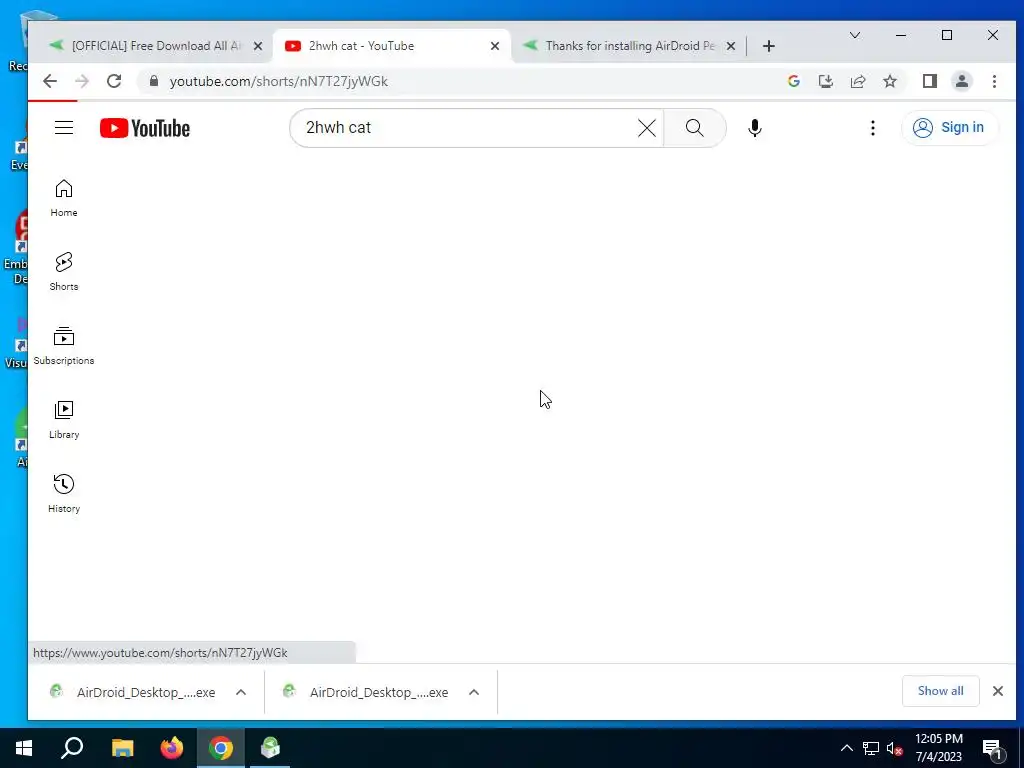Expand options for second AirDroid download
Viewport: 1024px width, 768px height.
tap(474, 692)
